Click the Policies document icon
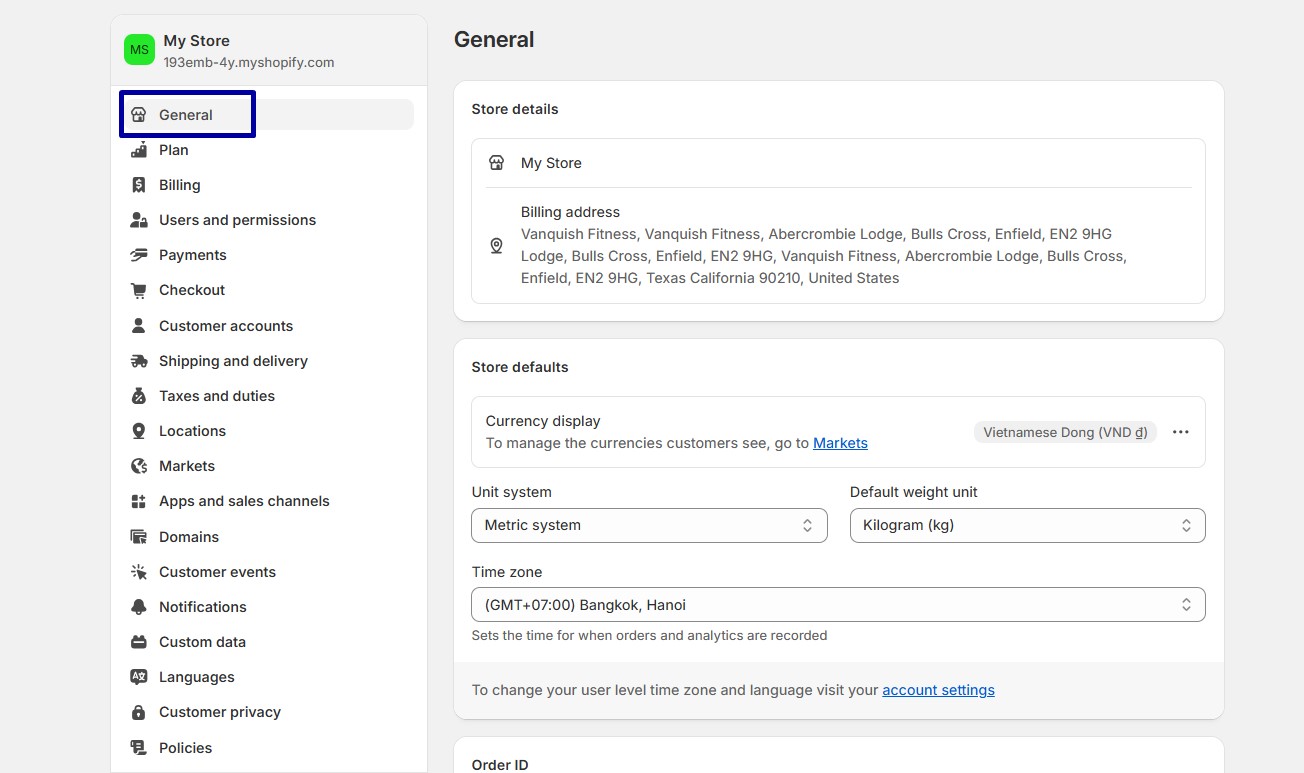The image size is (1304, 773). tap(139, 748)
